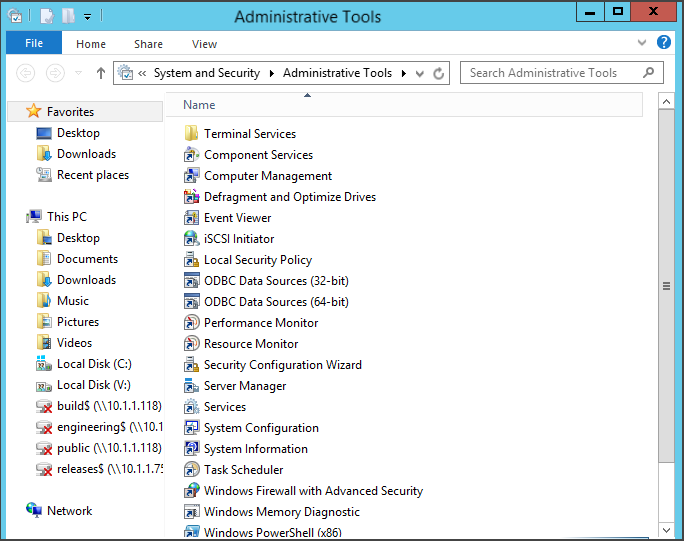This screenshot has width=684, height=541.
Task: Click the blue Help question mark icon
Action: [x=663, y=42]
